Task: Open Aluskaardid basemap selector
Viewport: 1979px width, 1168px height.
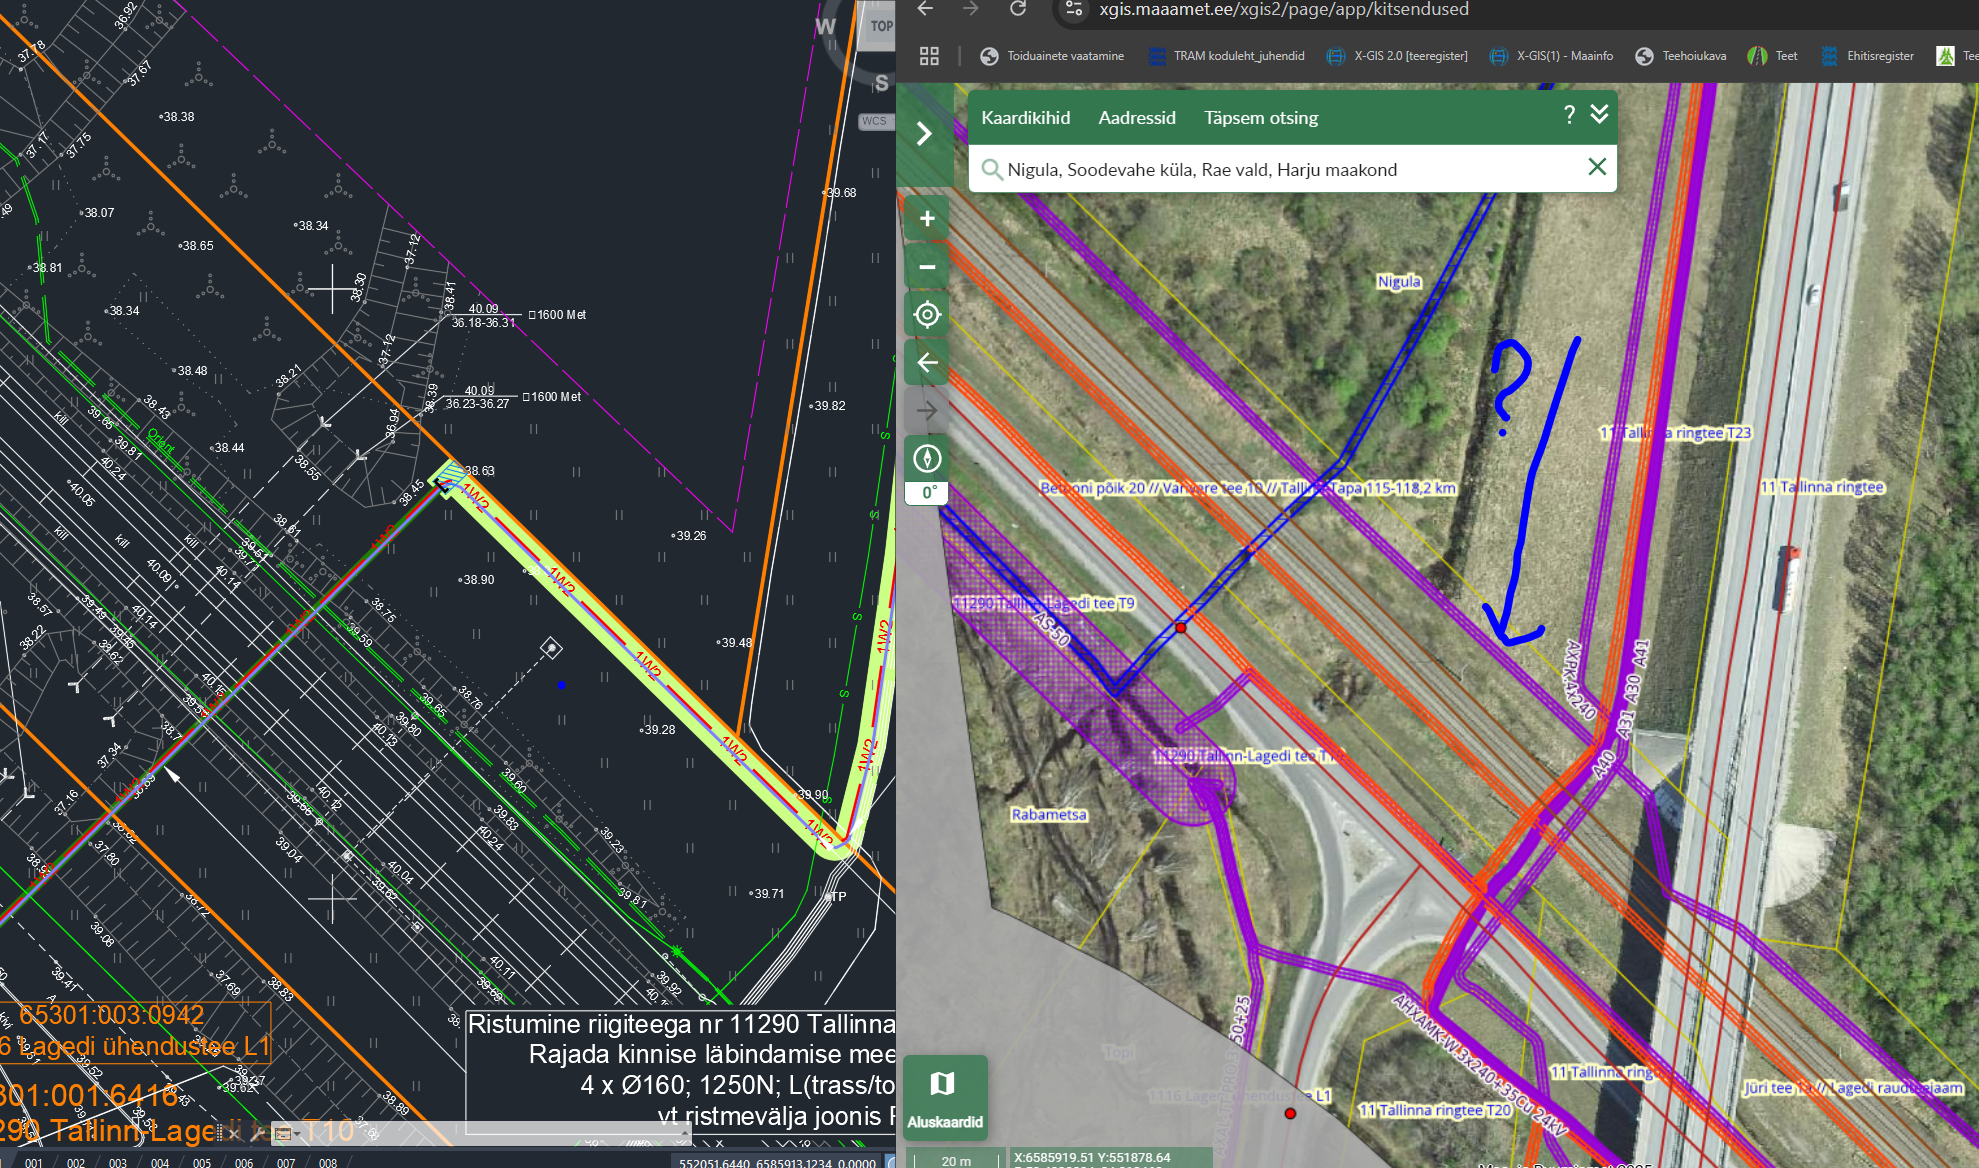Action: 945,1096
